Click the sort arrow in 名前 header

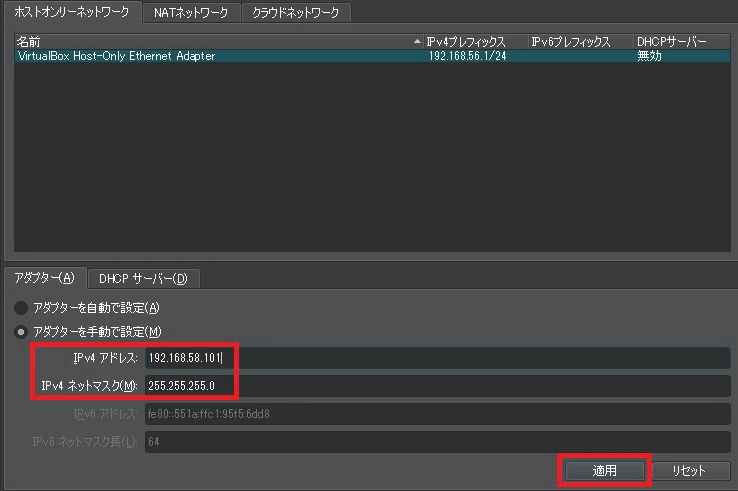tap(417, 41)
